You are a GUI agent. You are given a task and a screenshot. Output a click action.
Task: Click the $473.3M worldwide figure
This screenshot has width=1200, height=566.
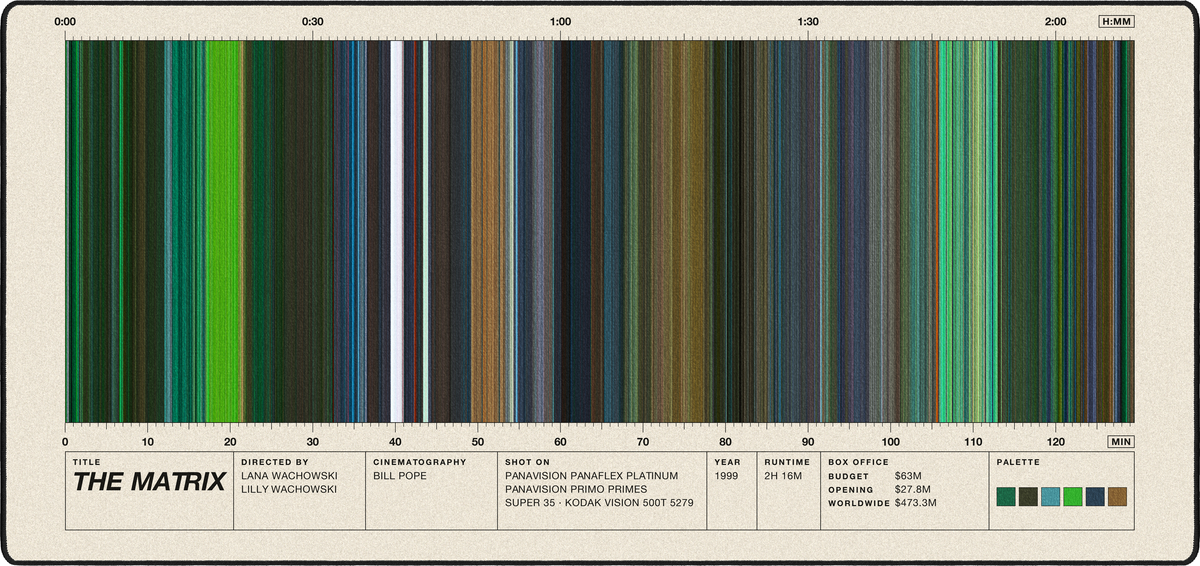(x=915, y=503)
